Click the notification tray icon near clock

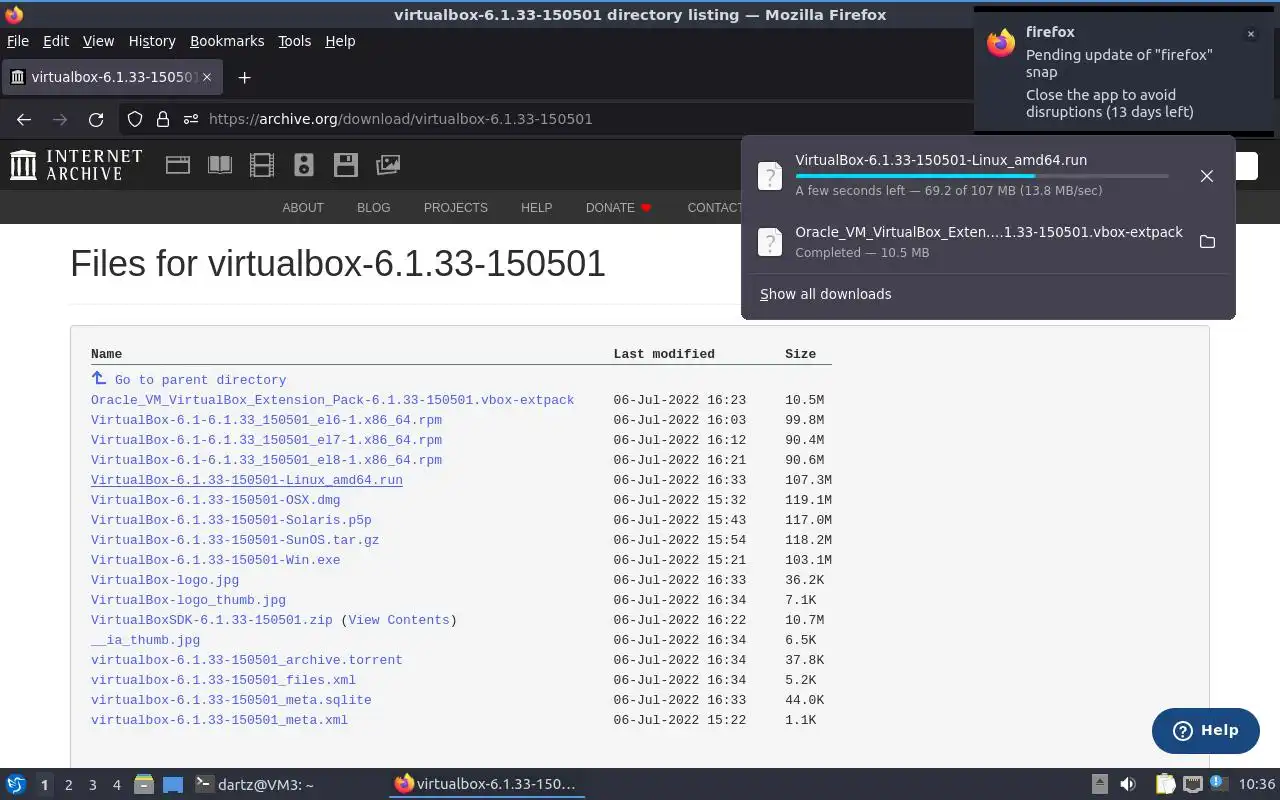click(1217, 783)
